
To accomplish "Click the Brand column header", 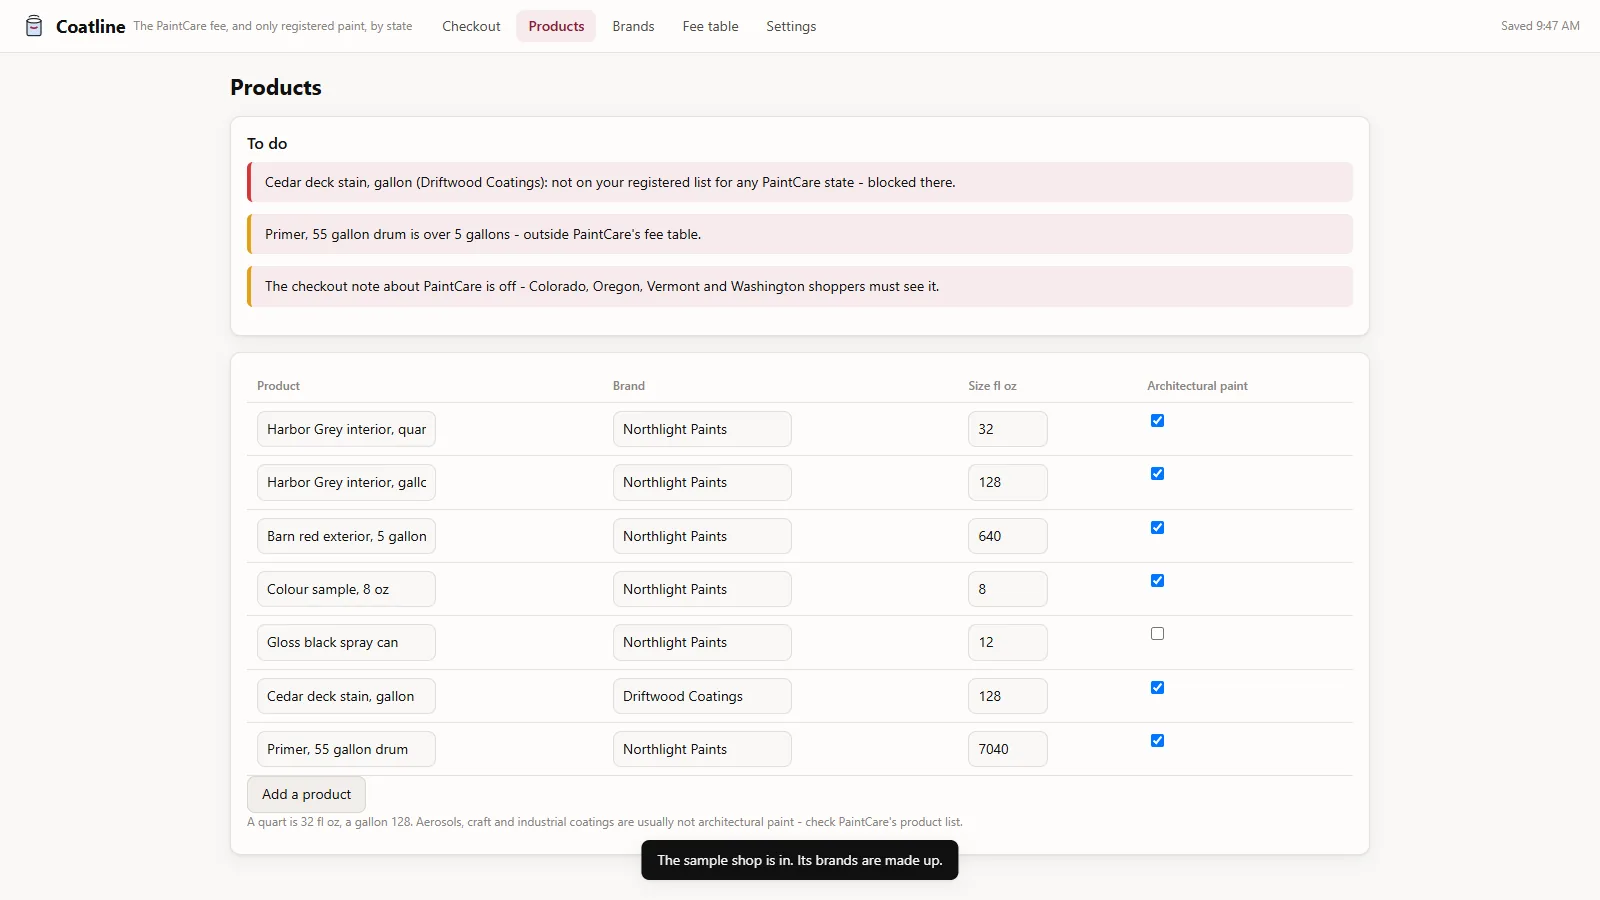I will point(629,386).
